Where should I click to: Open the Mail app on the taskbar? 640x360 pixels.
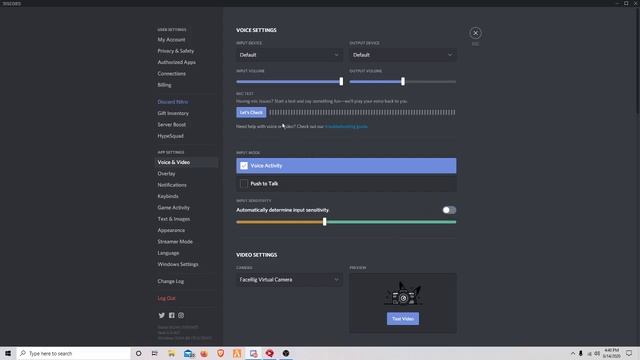[189, 353]
